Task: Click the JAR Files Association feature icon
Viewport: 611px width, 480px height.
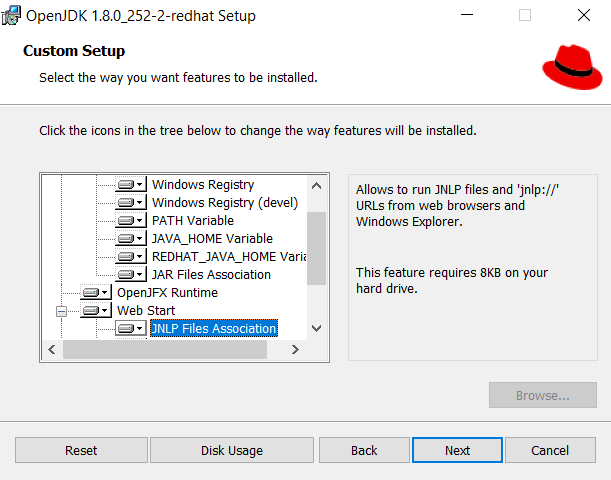Action: click(130, 275)
